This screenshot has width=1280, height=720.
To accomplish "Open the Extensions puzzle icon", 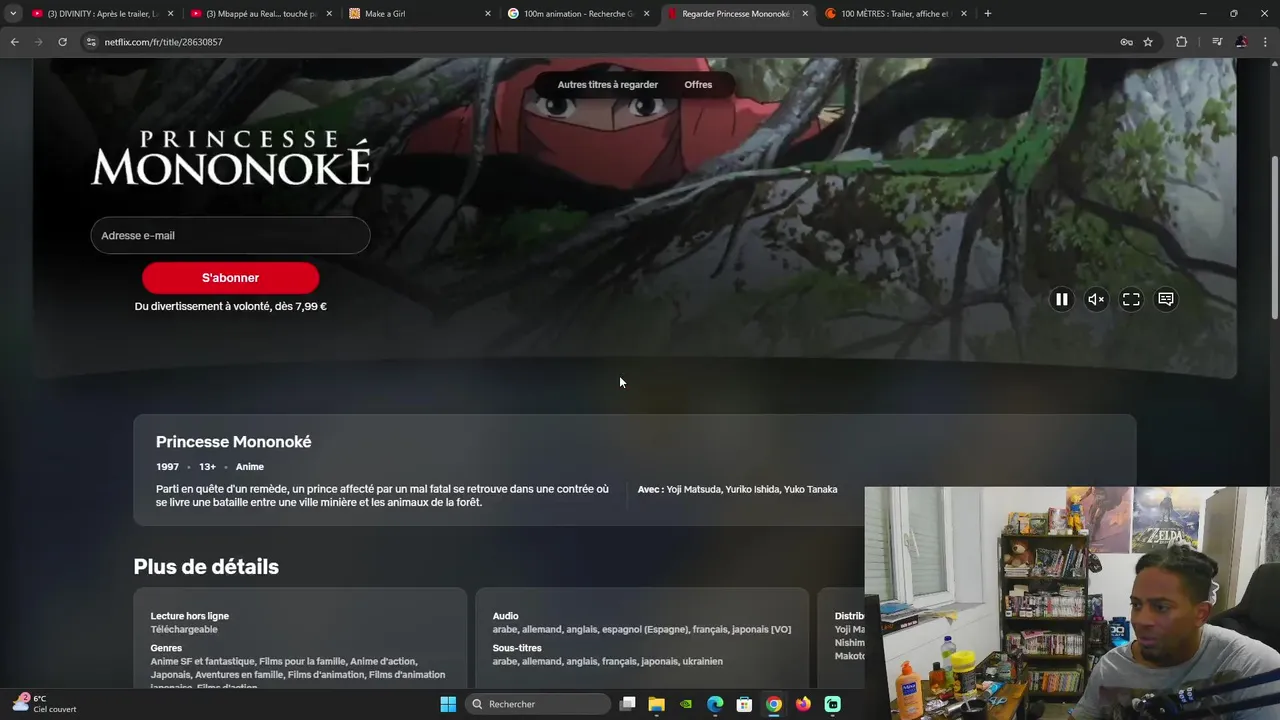I will tap(1182, 42).
